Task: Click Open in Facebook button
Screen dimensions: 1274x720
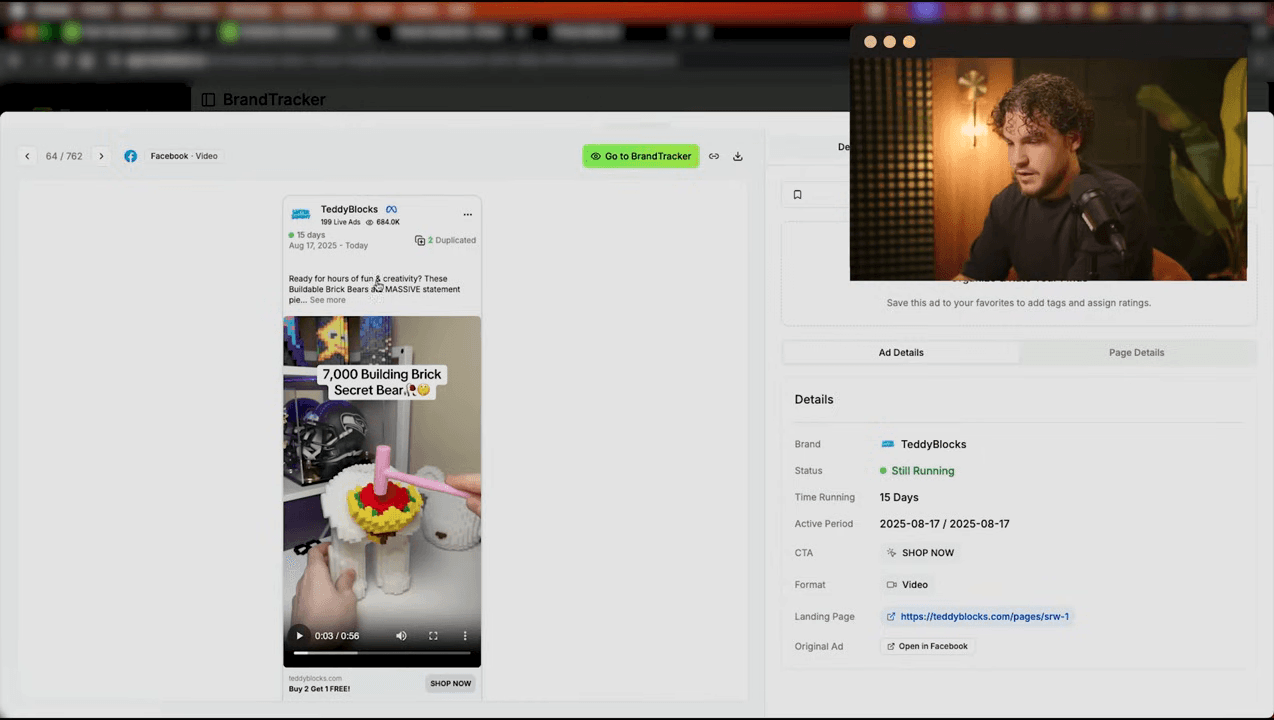Action: tap(927, 646)
